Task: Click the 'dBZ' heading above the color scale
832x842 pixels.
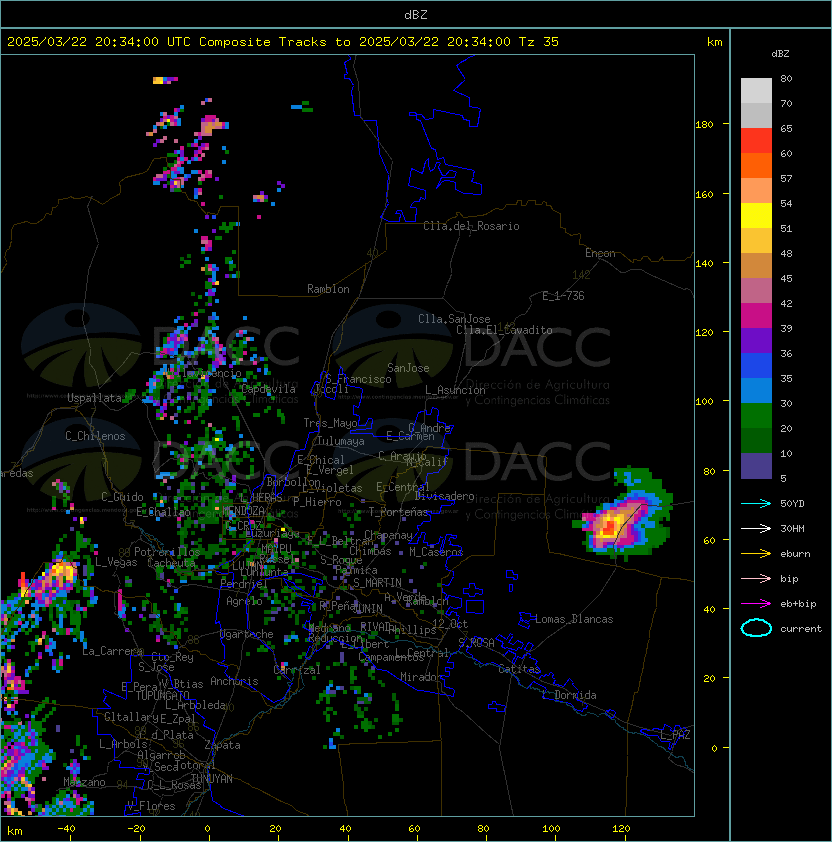Action: [780, 54]
